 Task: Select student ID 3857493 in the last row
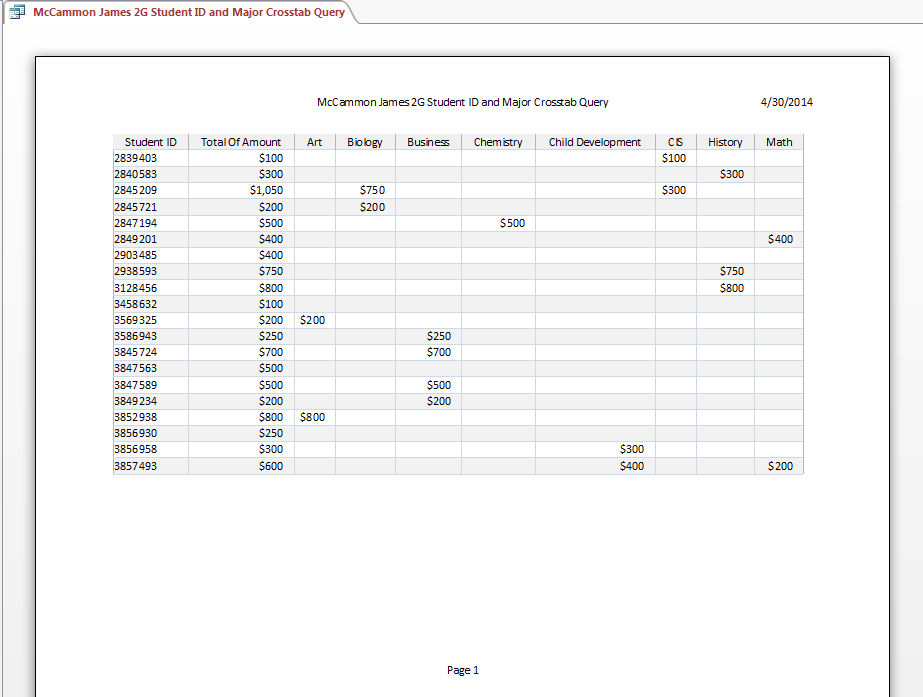[x=136, y=466]
